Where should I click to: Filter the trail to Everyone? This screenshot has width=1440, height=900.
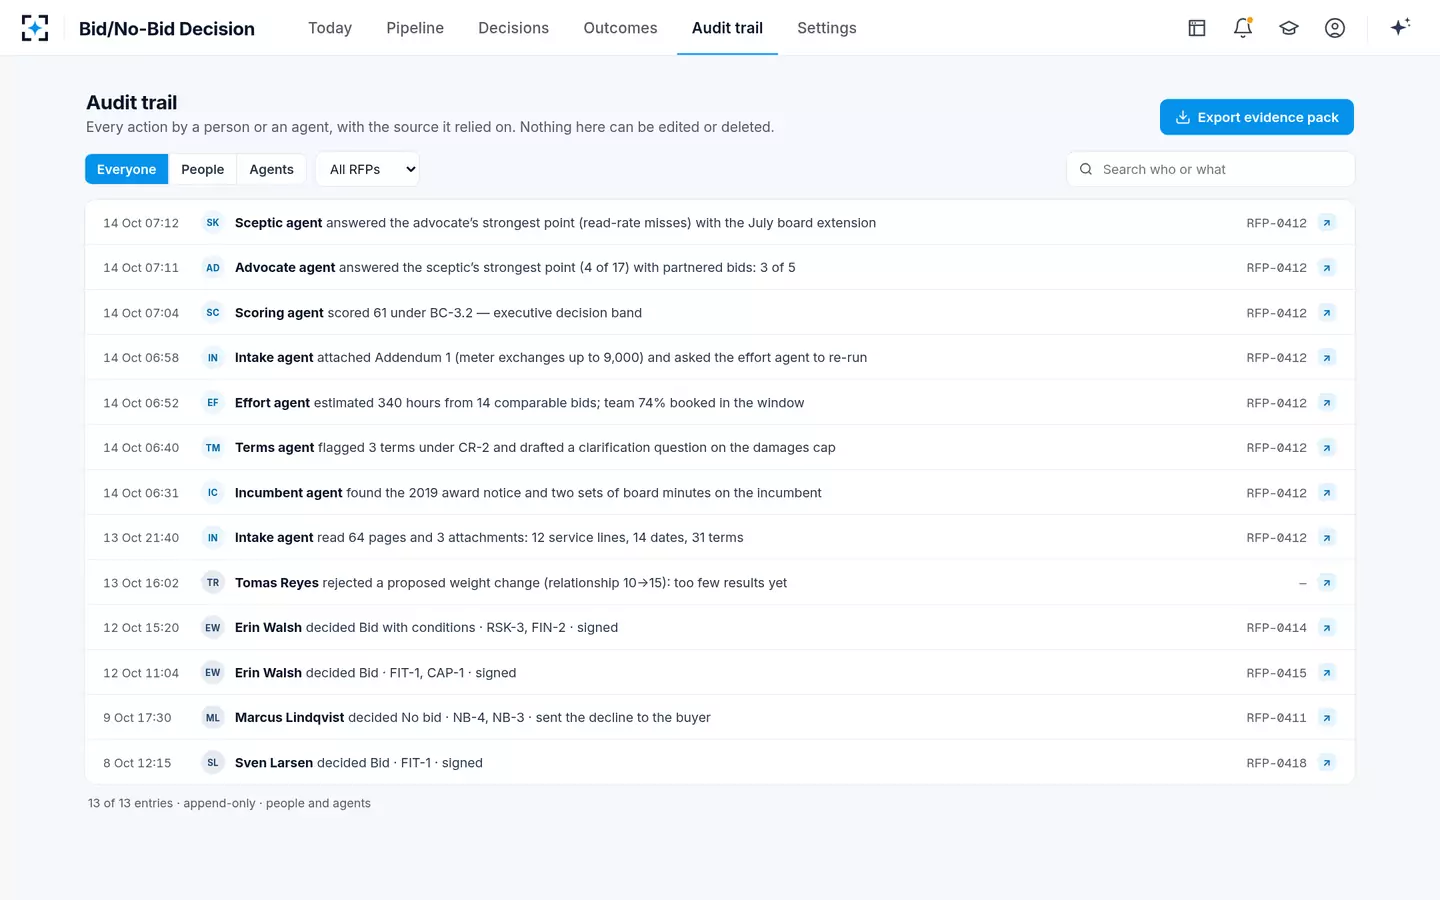(127, 169)
